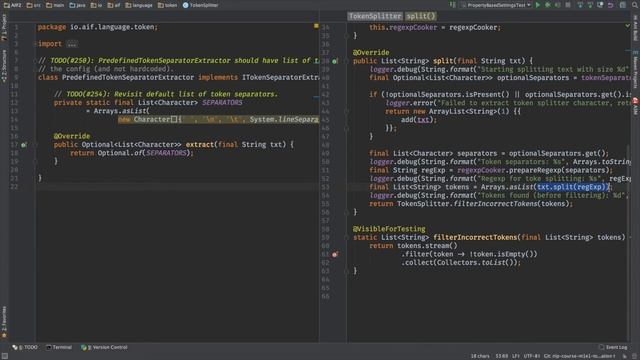
Task: Select language package in navigation bar
Action: pos(139,5)
